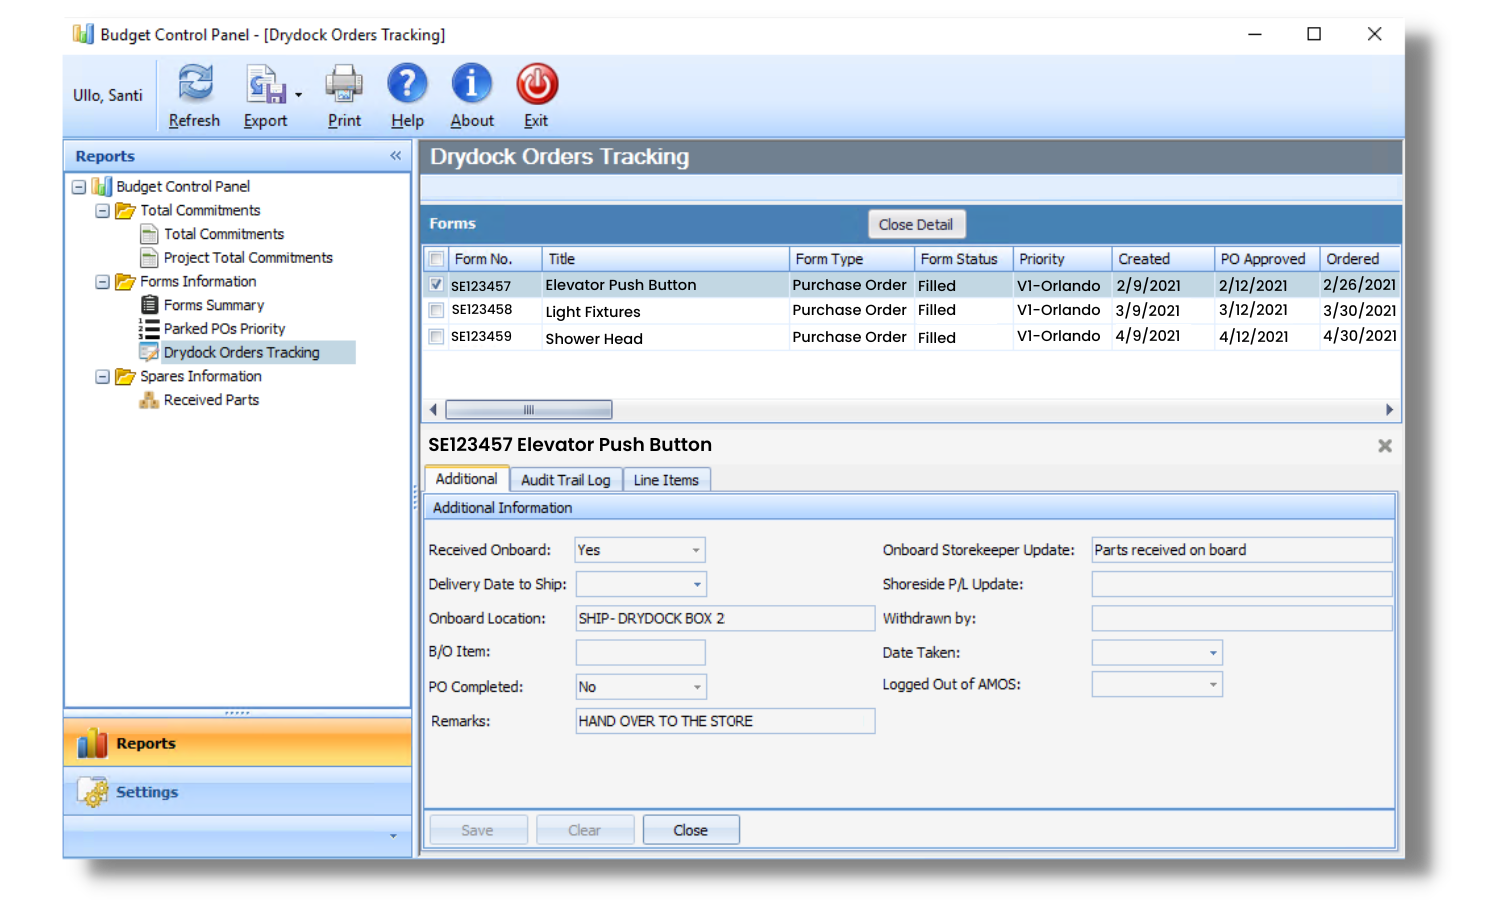The image size is (1500, 900).
Task: Check the SE123458 Light Fixtures checkbox
Action: (435, 310)
